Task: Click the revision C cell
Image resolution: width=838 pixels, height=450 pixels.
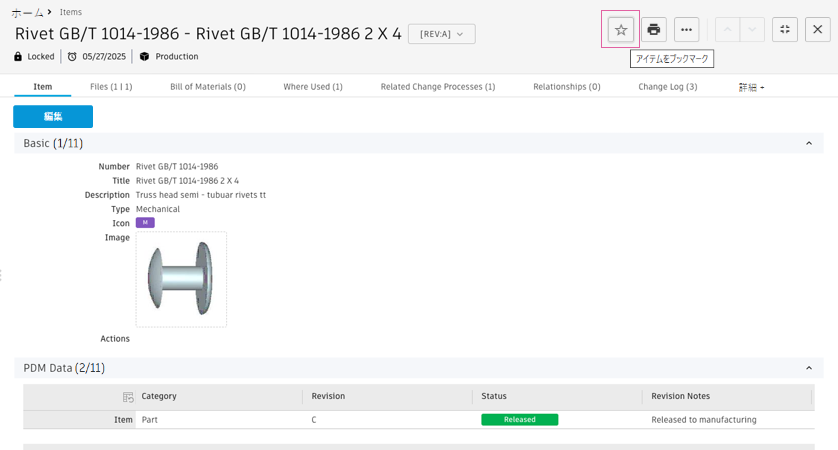Action: tap(314, 420)
